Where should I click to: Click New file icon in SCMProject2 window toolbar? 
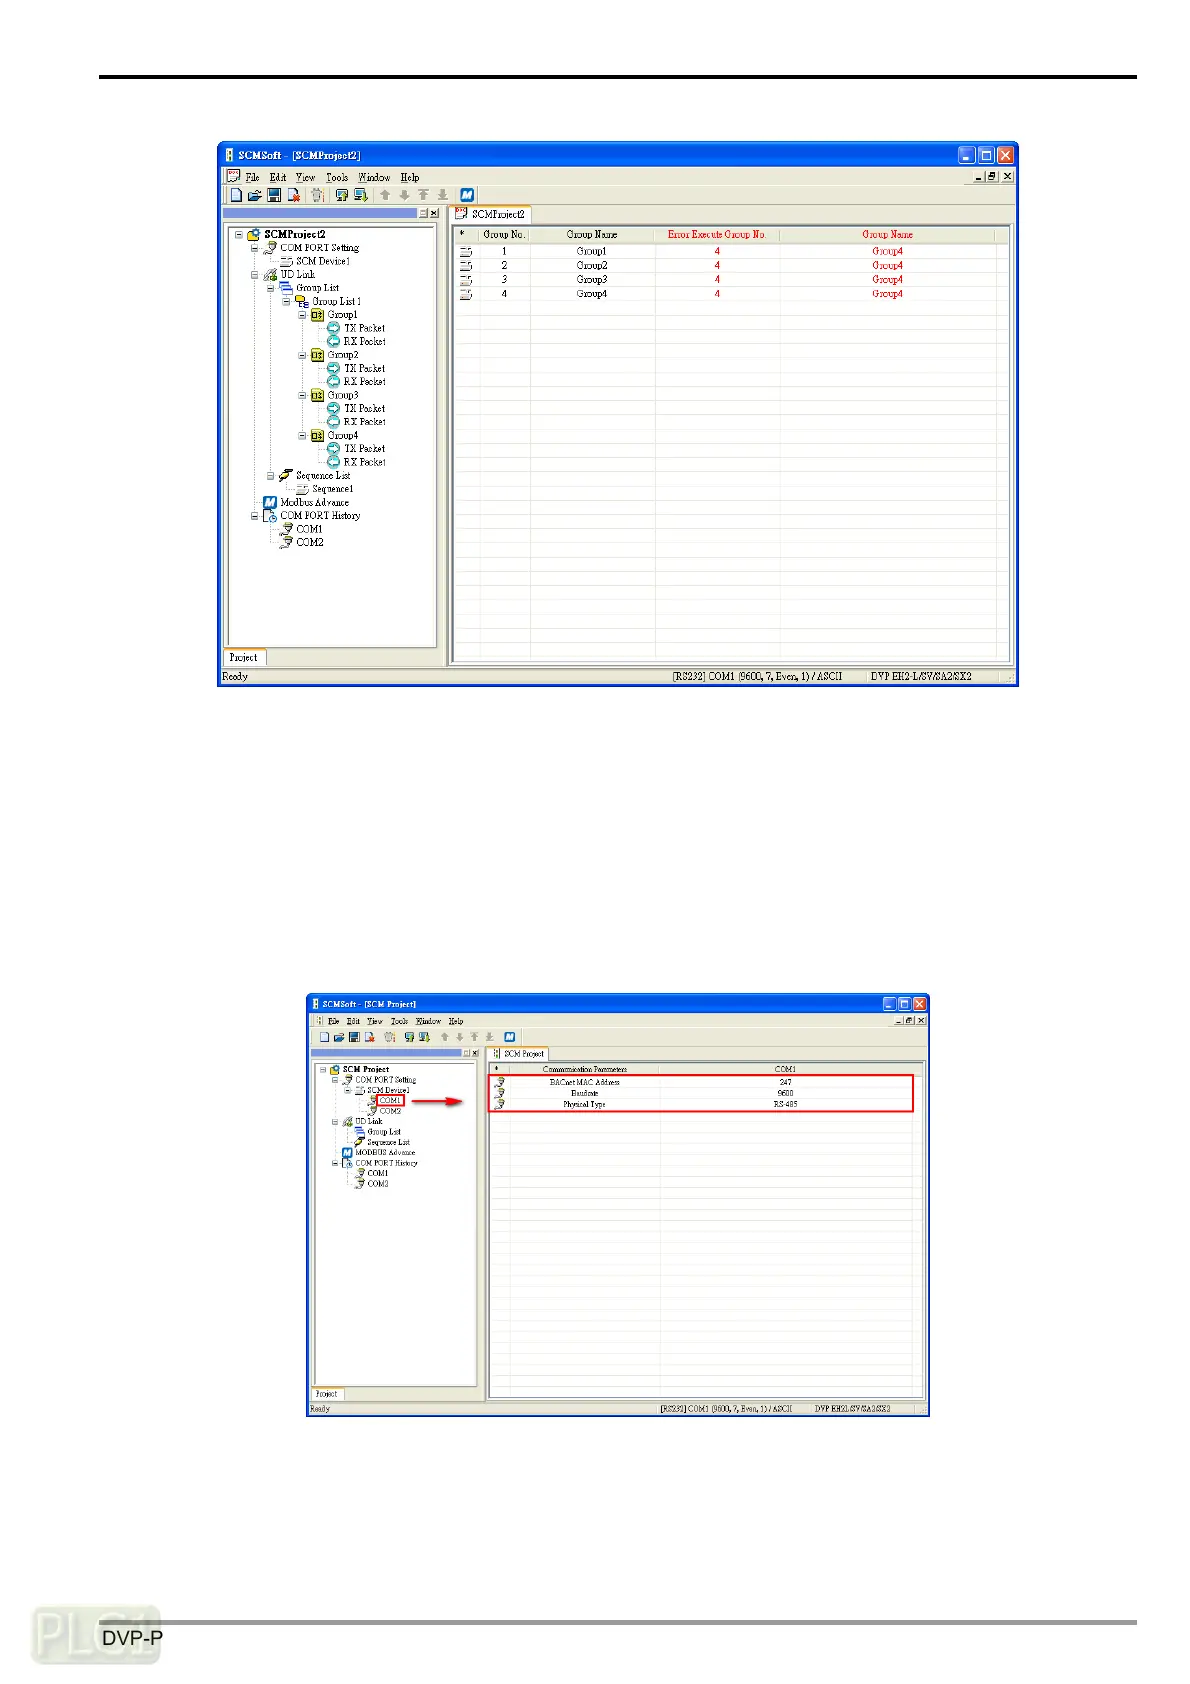tap(236, 195)
